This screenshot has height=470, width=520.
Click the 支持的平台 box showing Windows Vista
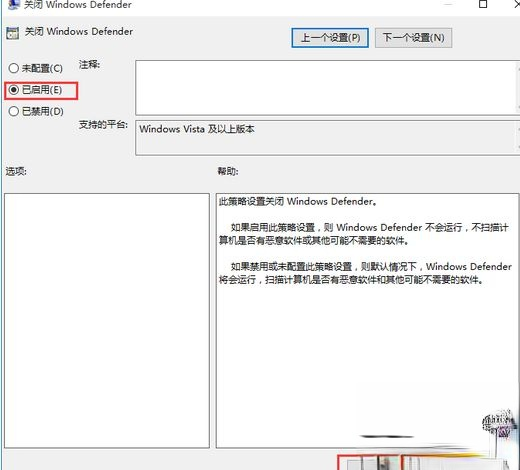(x=327, y=138)
